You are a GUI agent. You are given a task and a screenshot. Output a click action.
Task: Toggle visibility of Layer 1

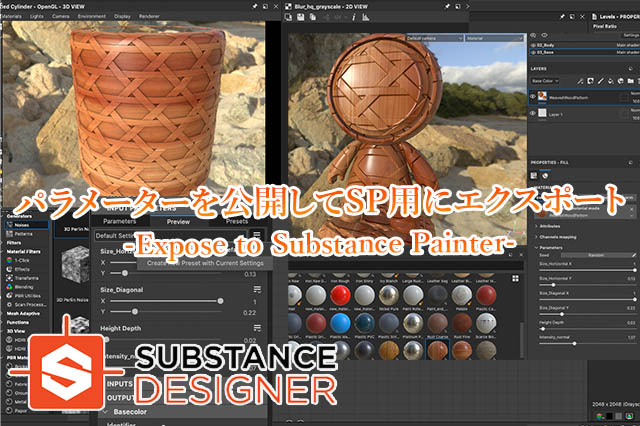(x=533, y=113)
